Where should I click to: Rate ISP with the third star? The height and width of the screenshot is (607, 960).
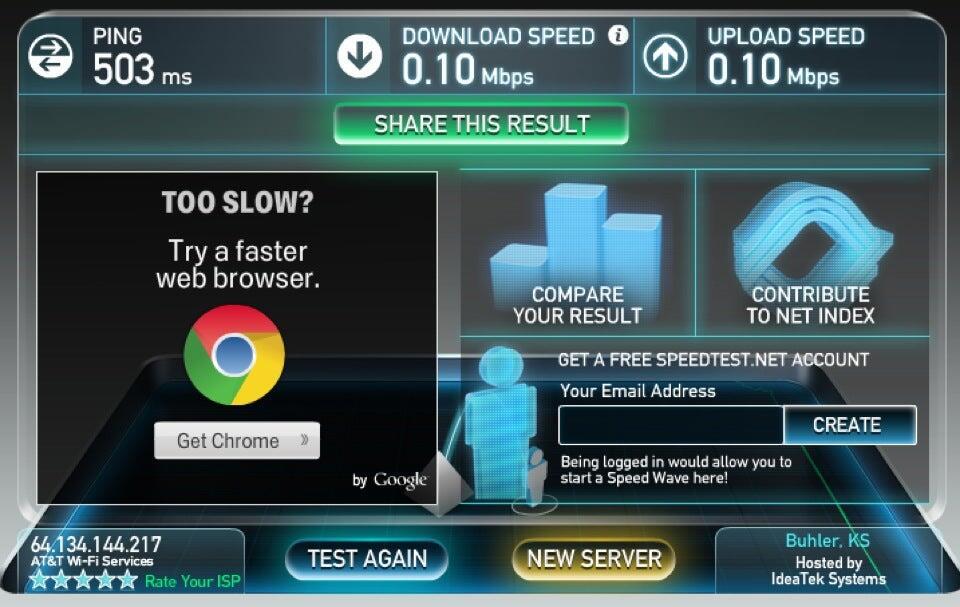[x=83, y=579]
